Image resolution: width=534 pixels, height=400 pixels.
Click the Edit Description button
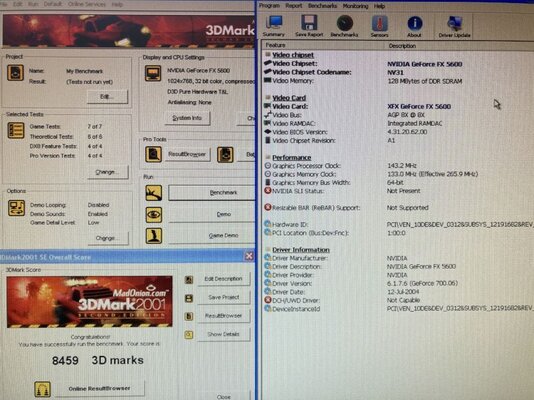223,279
